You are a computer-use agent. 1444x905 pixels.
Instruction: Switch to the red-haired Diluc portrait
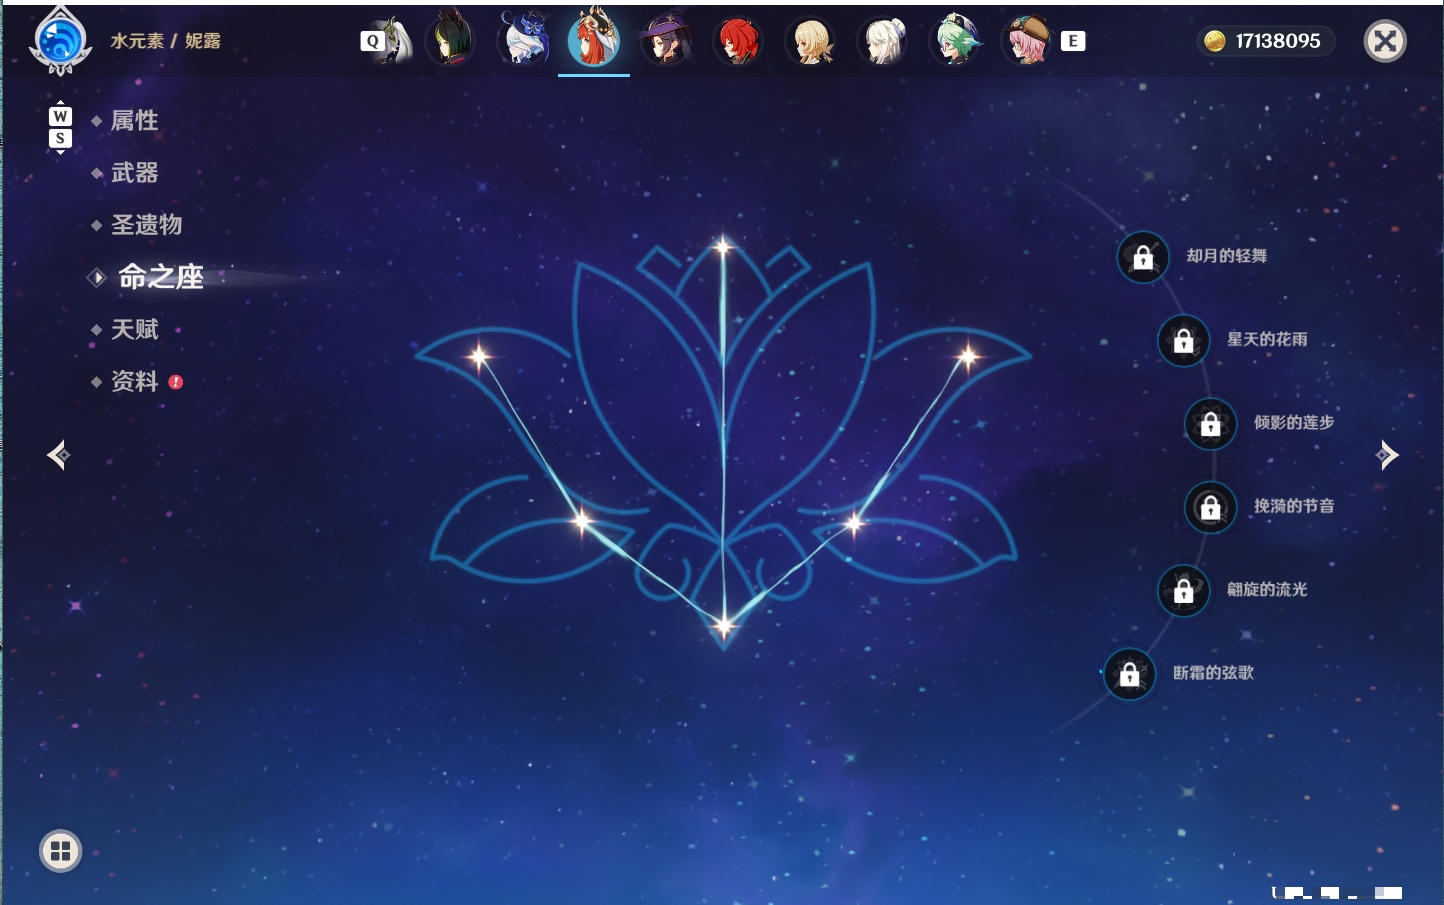tap(738, 41)
